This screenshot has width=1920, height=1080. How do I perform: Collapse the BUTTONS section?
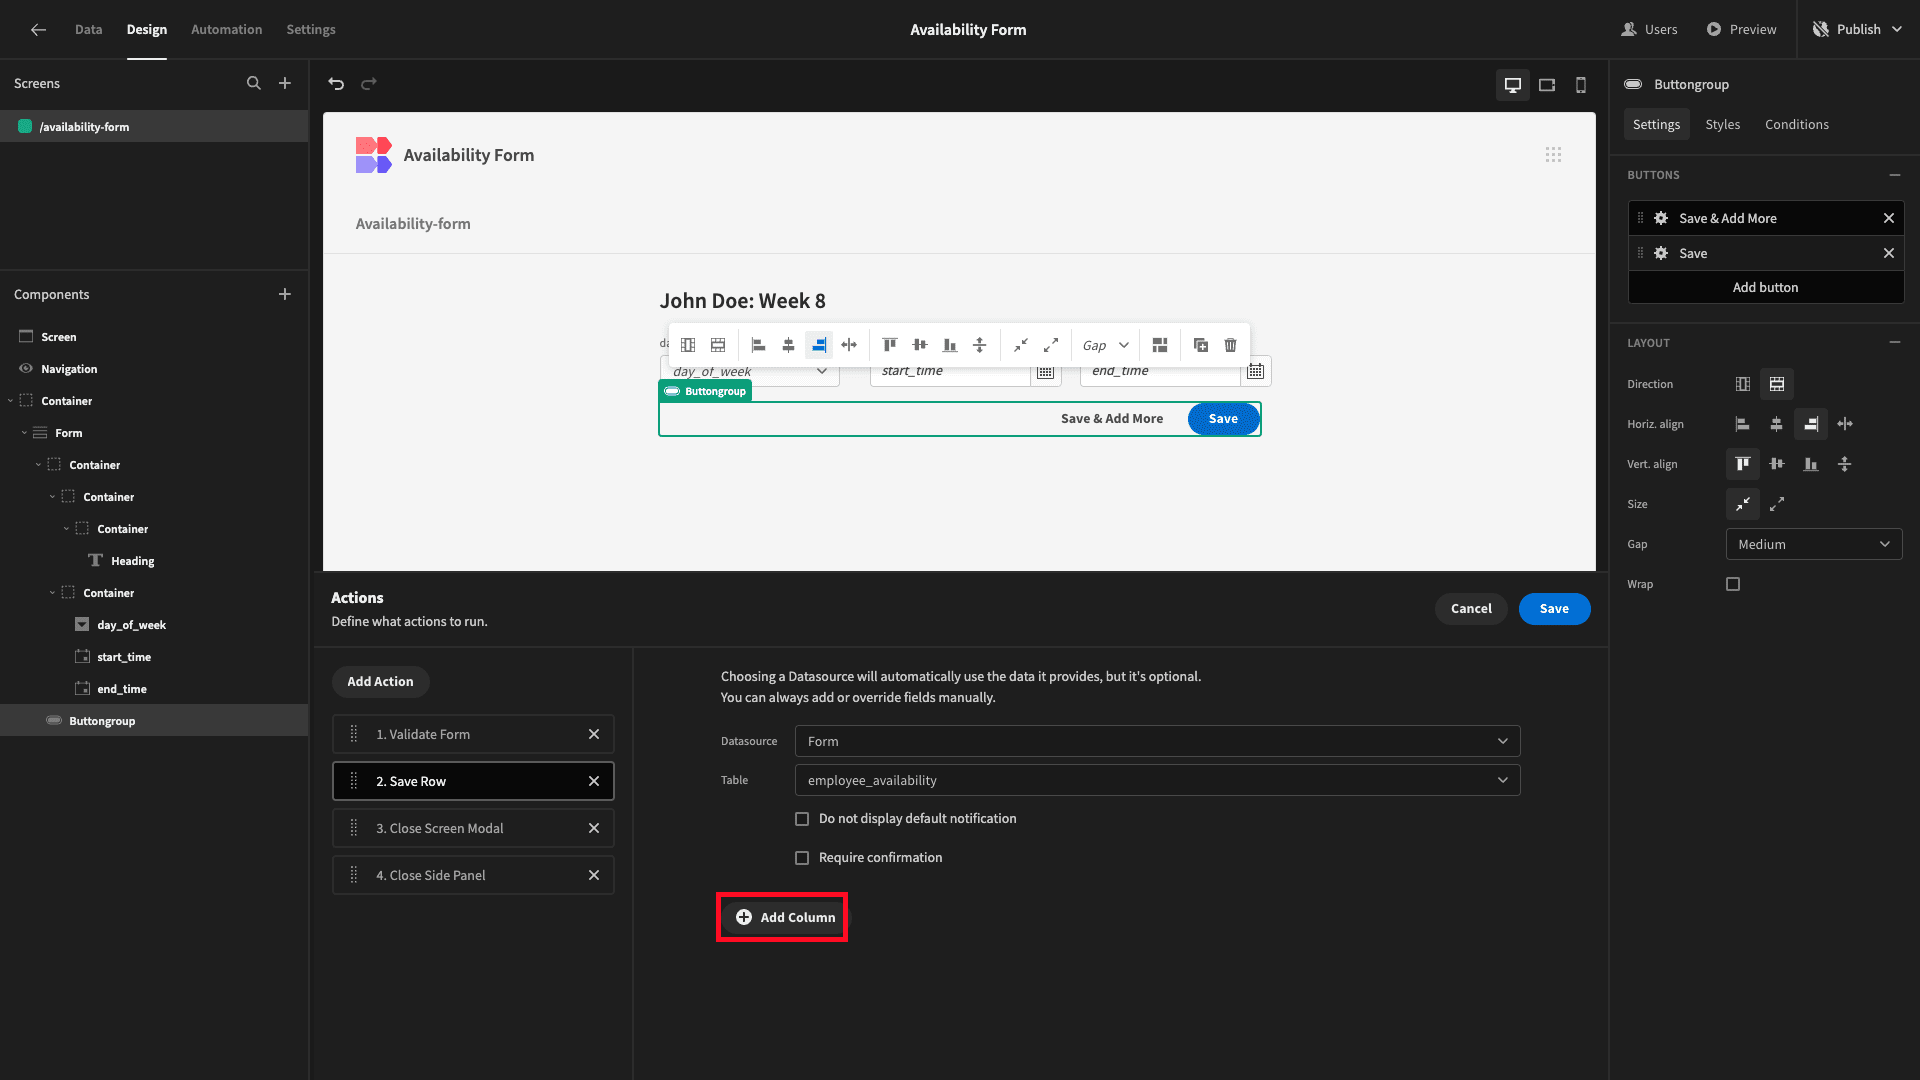[1895, 175]
